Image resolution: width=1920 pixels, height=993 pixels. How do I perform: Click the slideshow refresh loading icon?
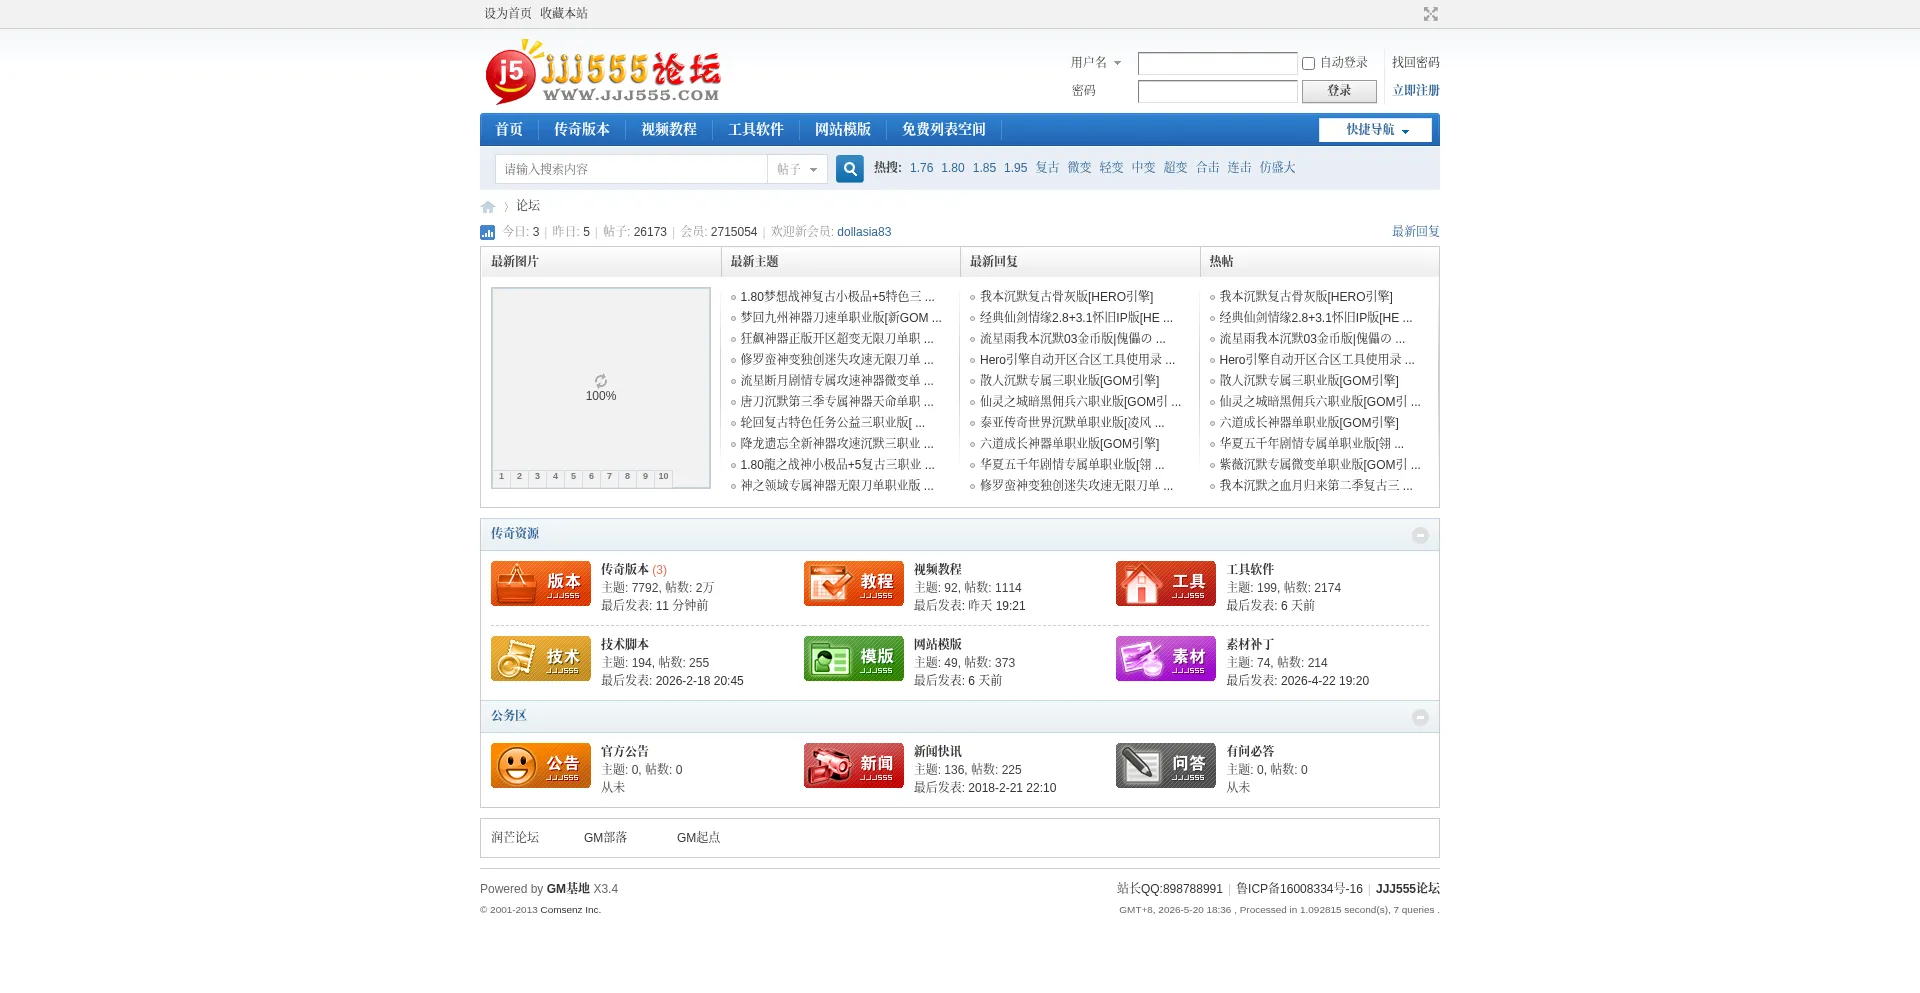click(x=601, y=381)
